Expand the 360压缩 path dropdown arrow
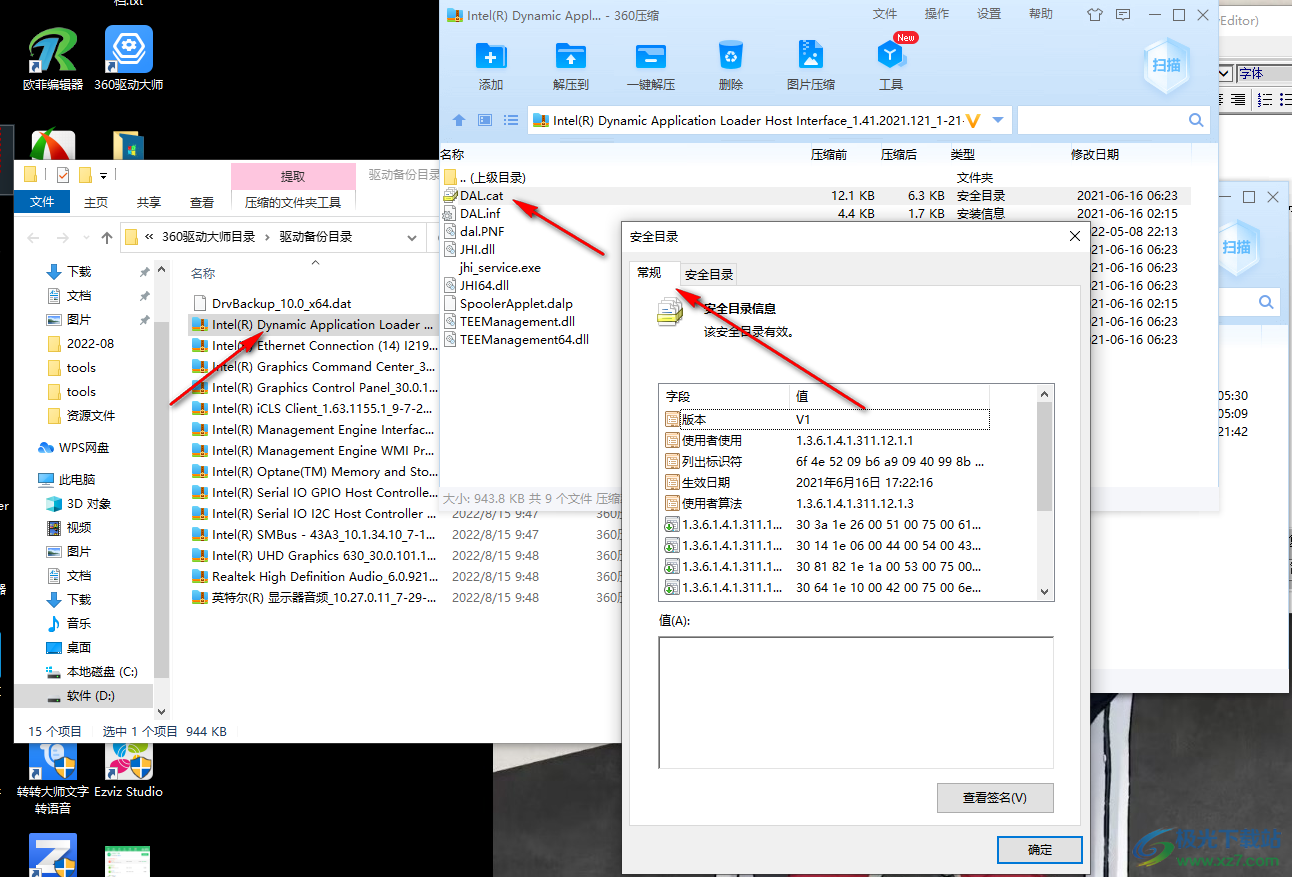The width and height of the screenshot is (1292, 877). coord(998,120)
